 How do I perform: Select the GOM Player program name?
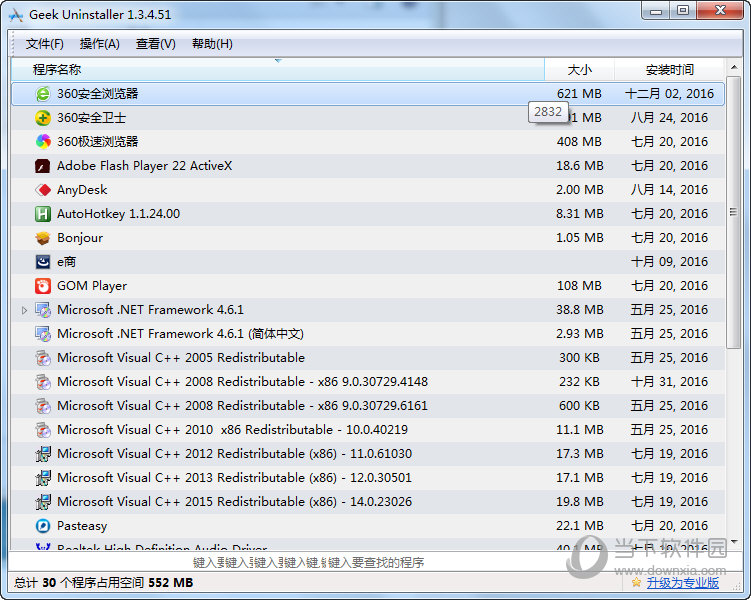click(92, 286)
